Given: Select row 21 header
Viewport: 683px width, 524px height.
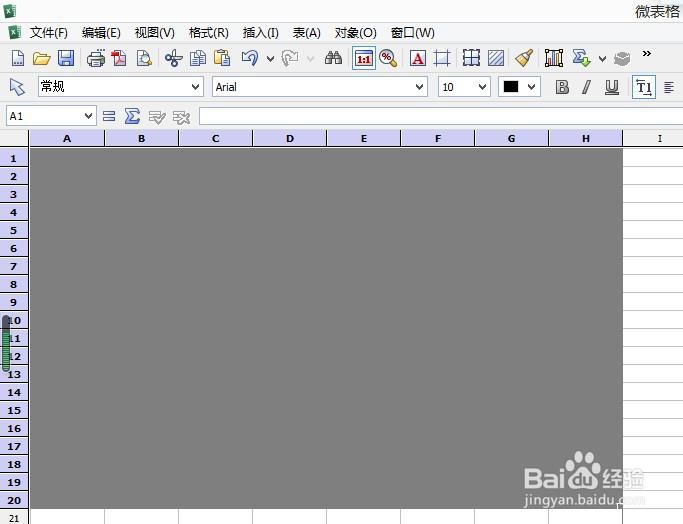Looking at the screenshot, I should pos(14,518).
